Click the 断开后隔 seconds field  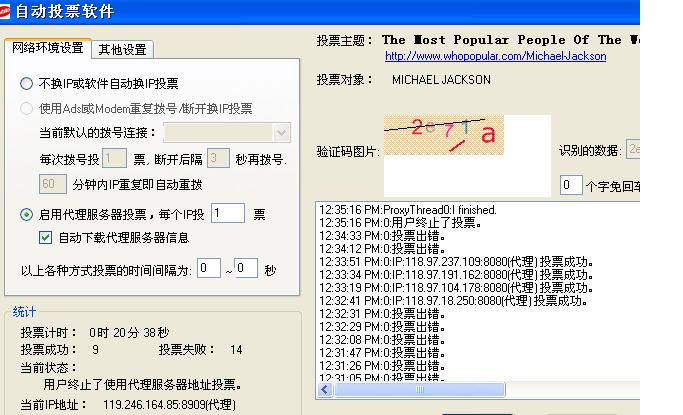coord(218,158)
